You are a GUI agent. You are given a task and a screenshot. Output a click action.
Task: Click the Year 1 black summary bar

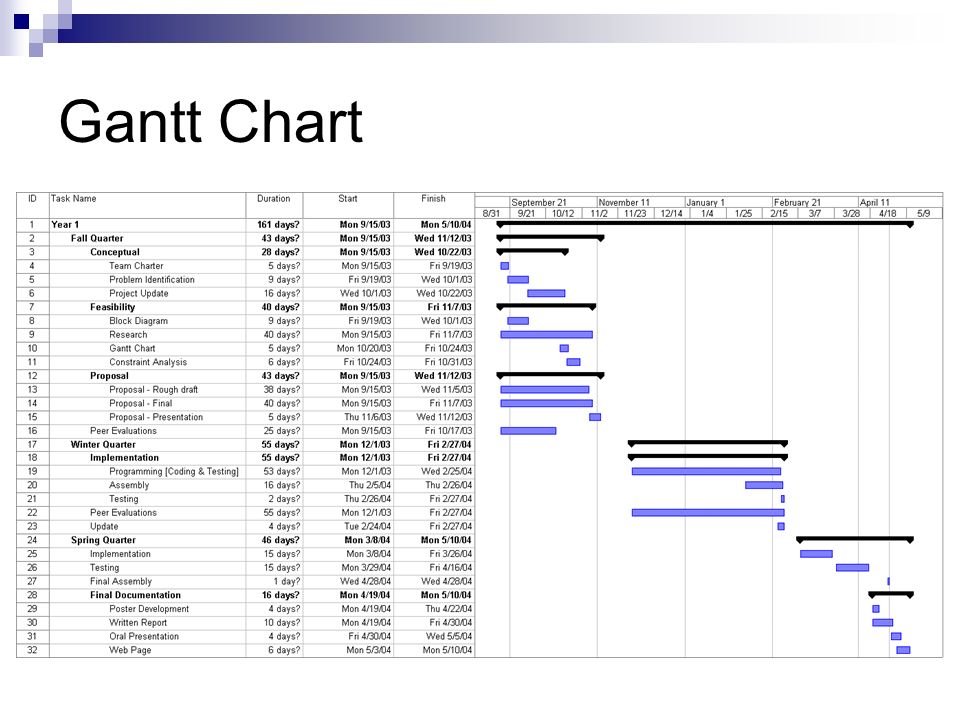click(x=705, y=224)
